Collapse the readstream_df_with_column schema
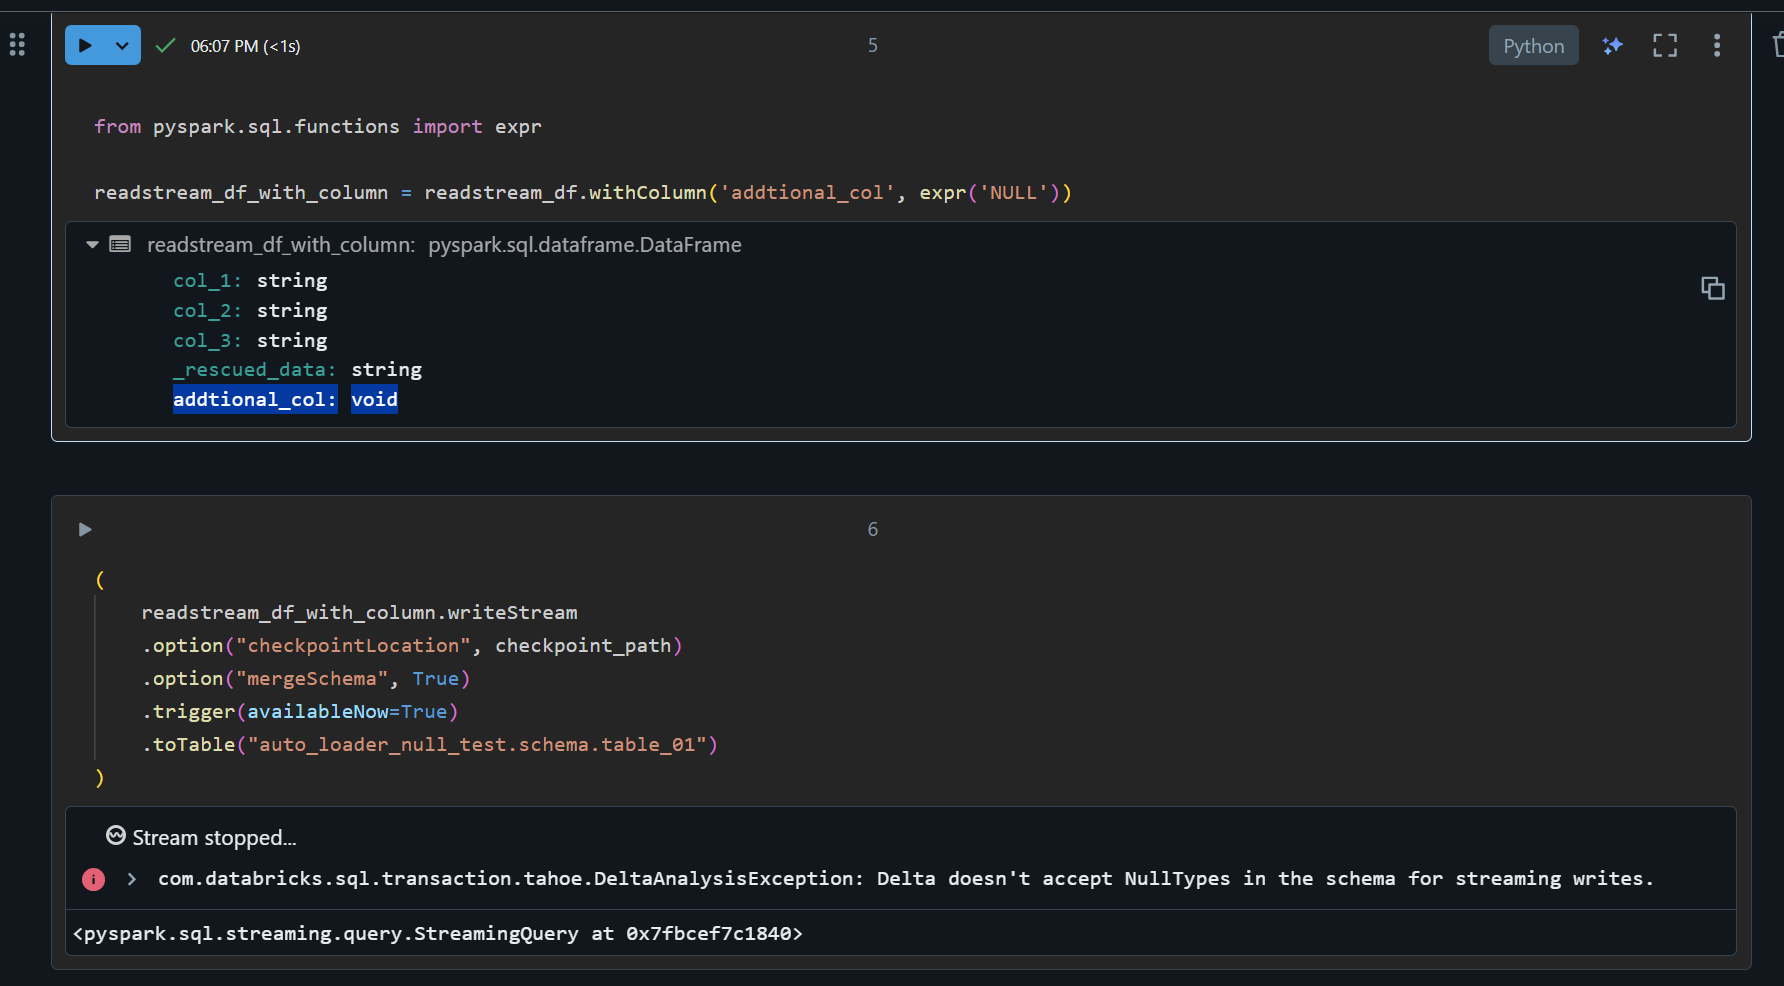Viewport: 1784px width, 986px height. 92,244
